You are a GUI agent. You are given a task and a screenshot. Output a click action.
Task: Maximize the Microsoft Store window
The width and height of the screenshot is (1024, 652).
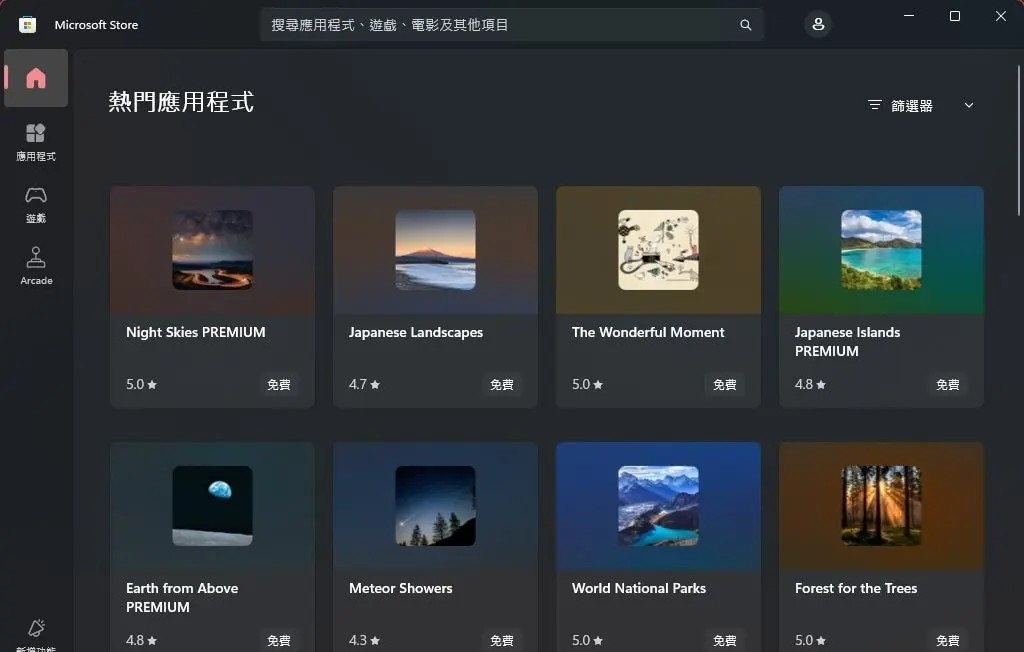[x=955, y=16]
